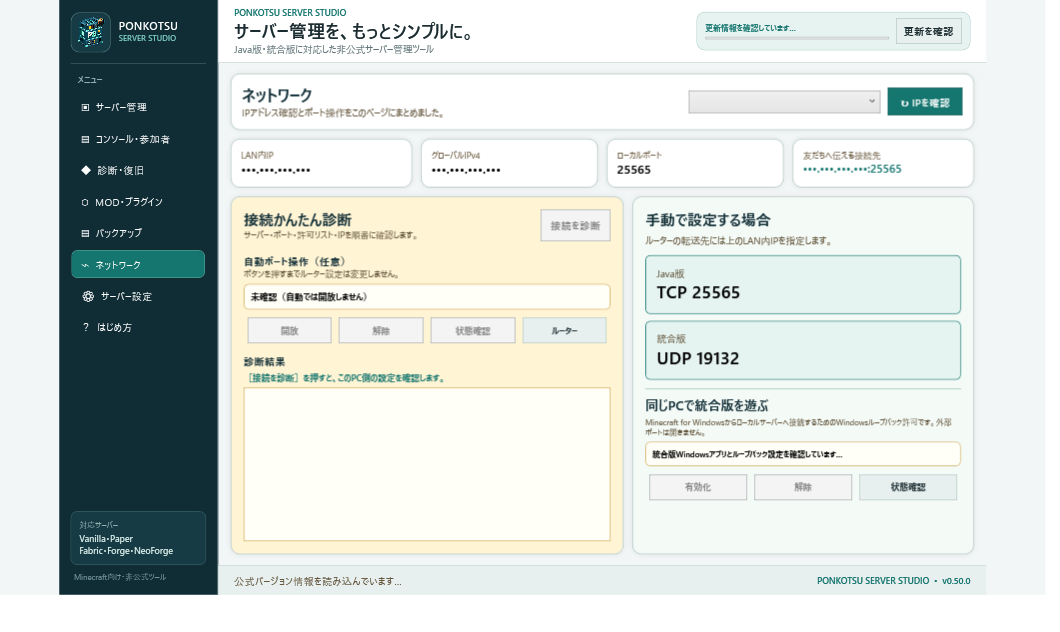Click the Java版 TCP 25565 box
1060x632 pixels.
tap(803, 285)
